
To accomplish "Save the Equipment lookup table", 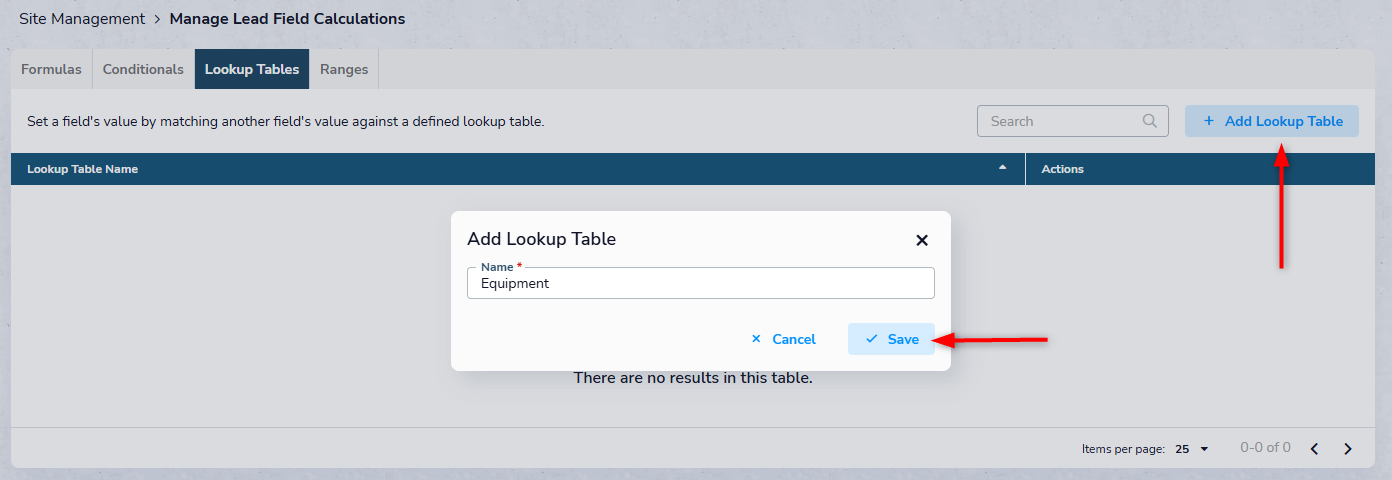I will pyautogui.click(x=891, y=339).
